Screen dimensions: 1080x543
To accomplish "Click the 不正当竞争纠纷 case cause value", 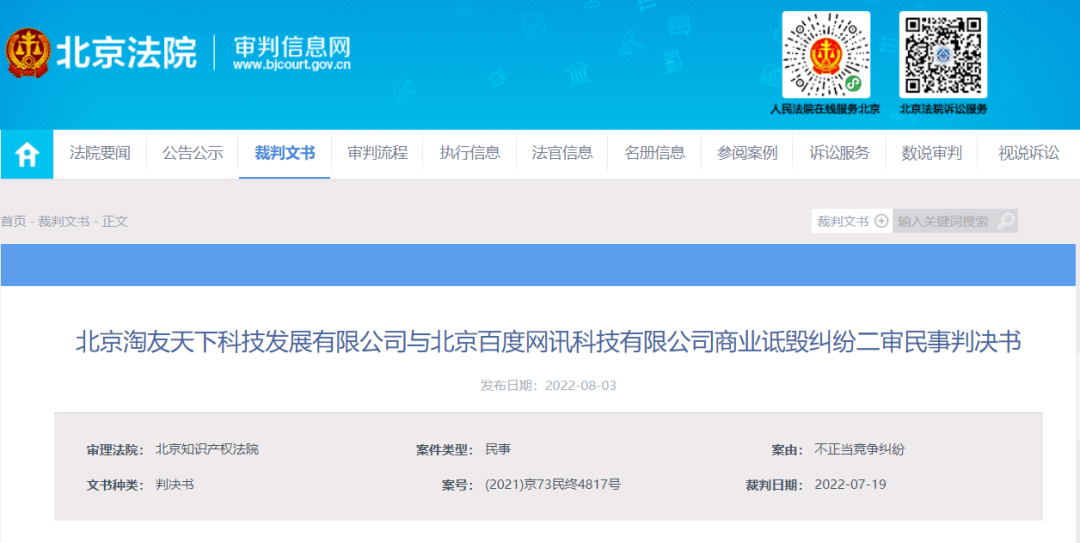I will [x=860, y=449].
